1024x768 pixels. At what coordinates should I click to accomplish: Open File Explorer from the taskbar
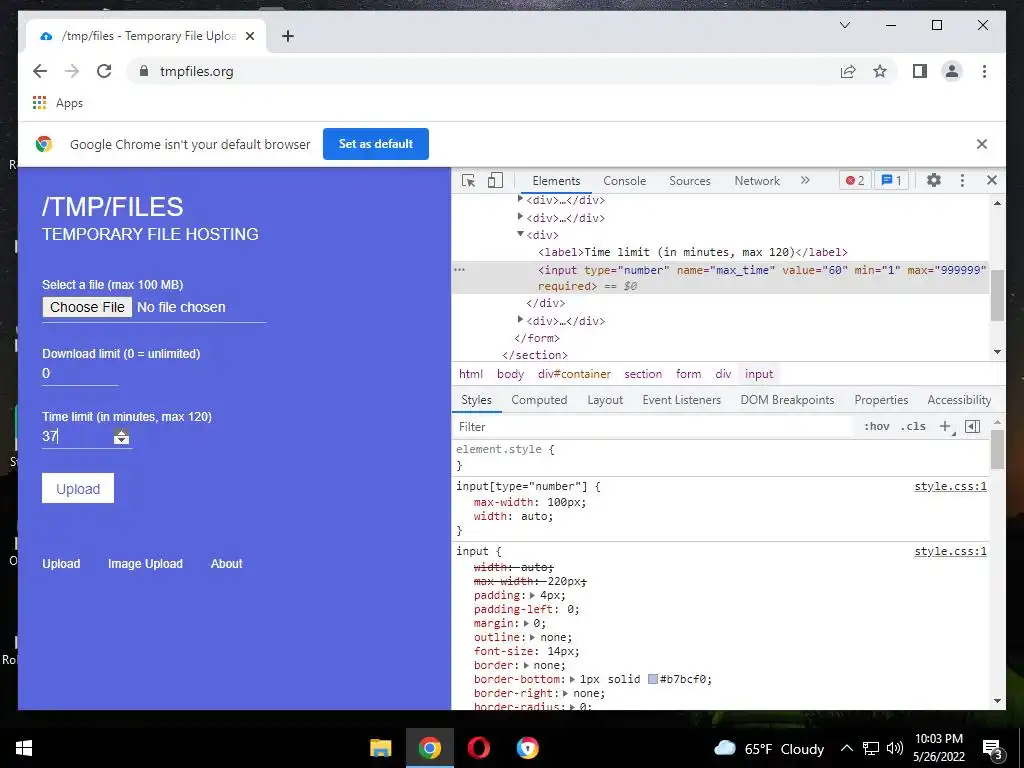click(381, 748)
